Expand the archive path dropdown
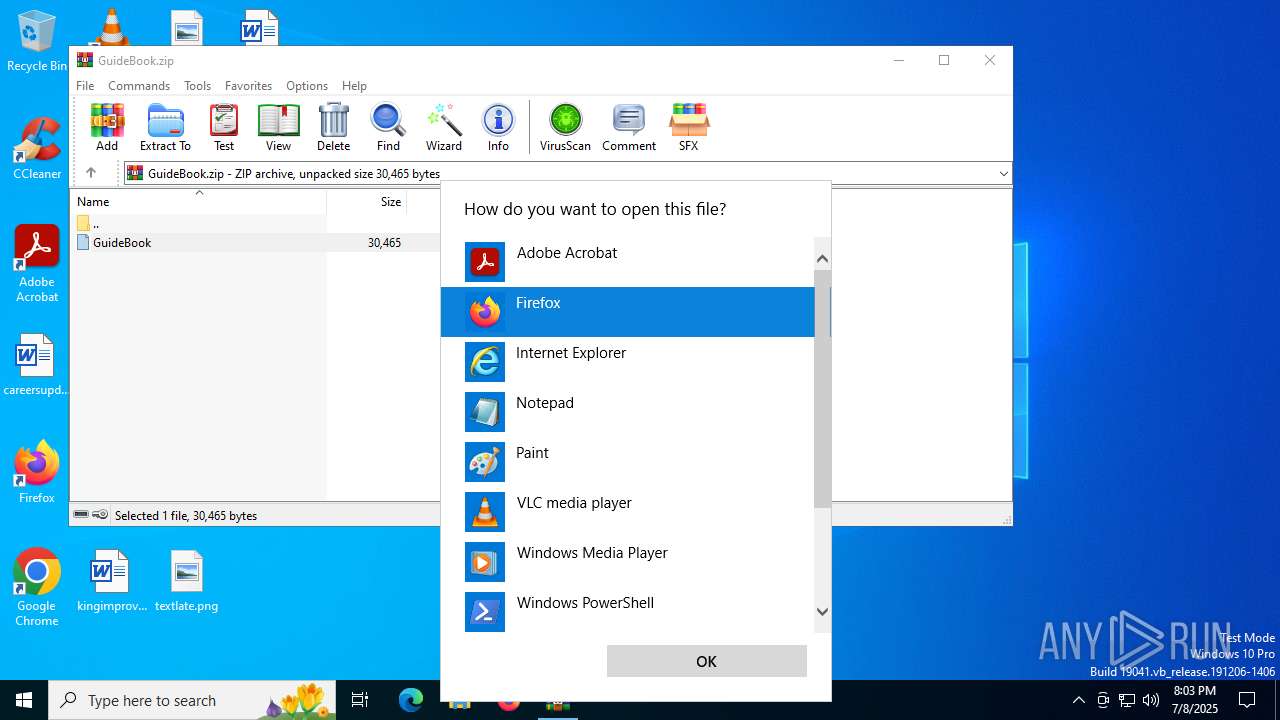This screenshot has width=1280, height=720. [x=1003, y=174]
